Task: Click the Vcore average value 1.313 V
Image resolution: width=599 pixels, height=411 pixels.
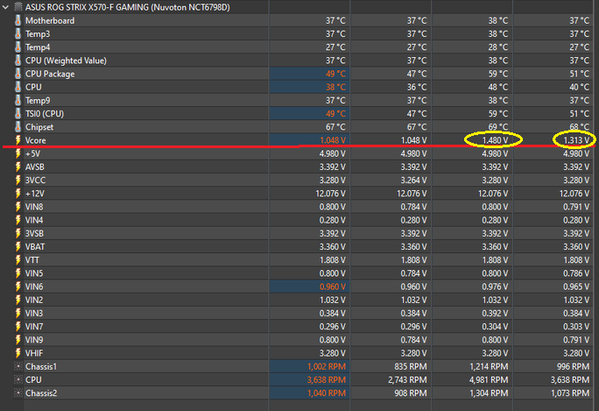Action: 576,140
